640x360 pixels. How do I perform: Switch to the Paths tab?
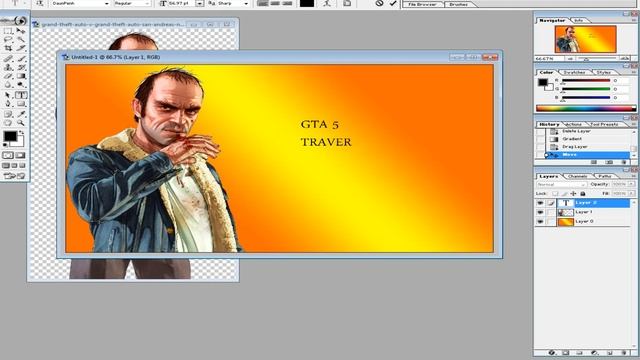click(x=605, y=176)
